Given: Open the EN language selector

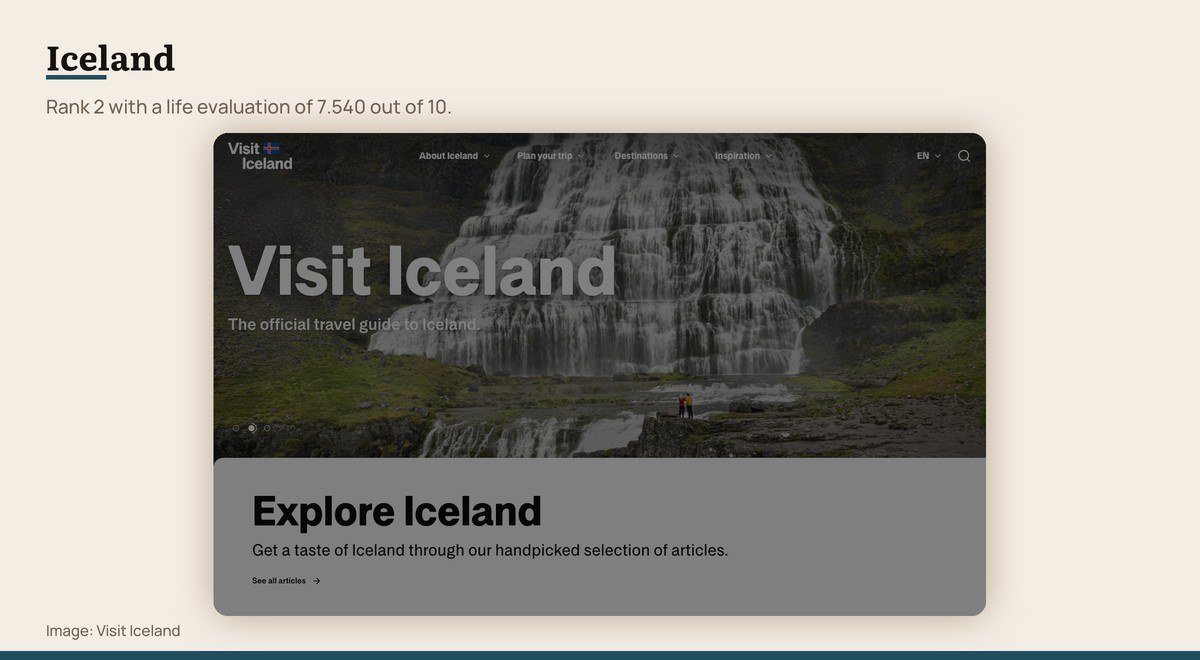Looking at the screenshot, I should (928, 156).
